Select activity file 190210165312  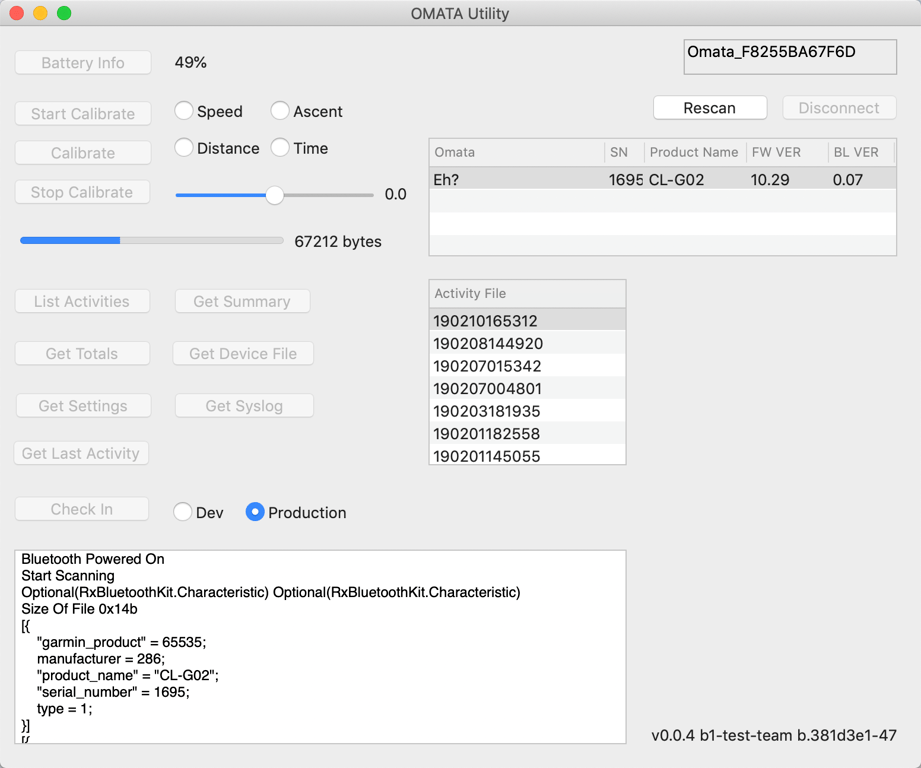pos(527,321)
